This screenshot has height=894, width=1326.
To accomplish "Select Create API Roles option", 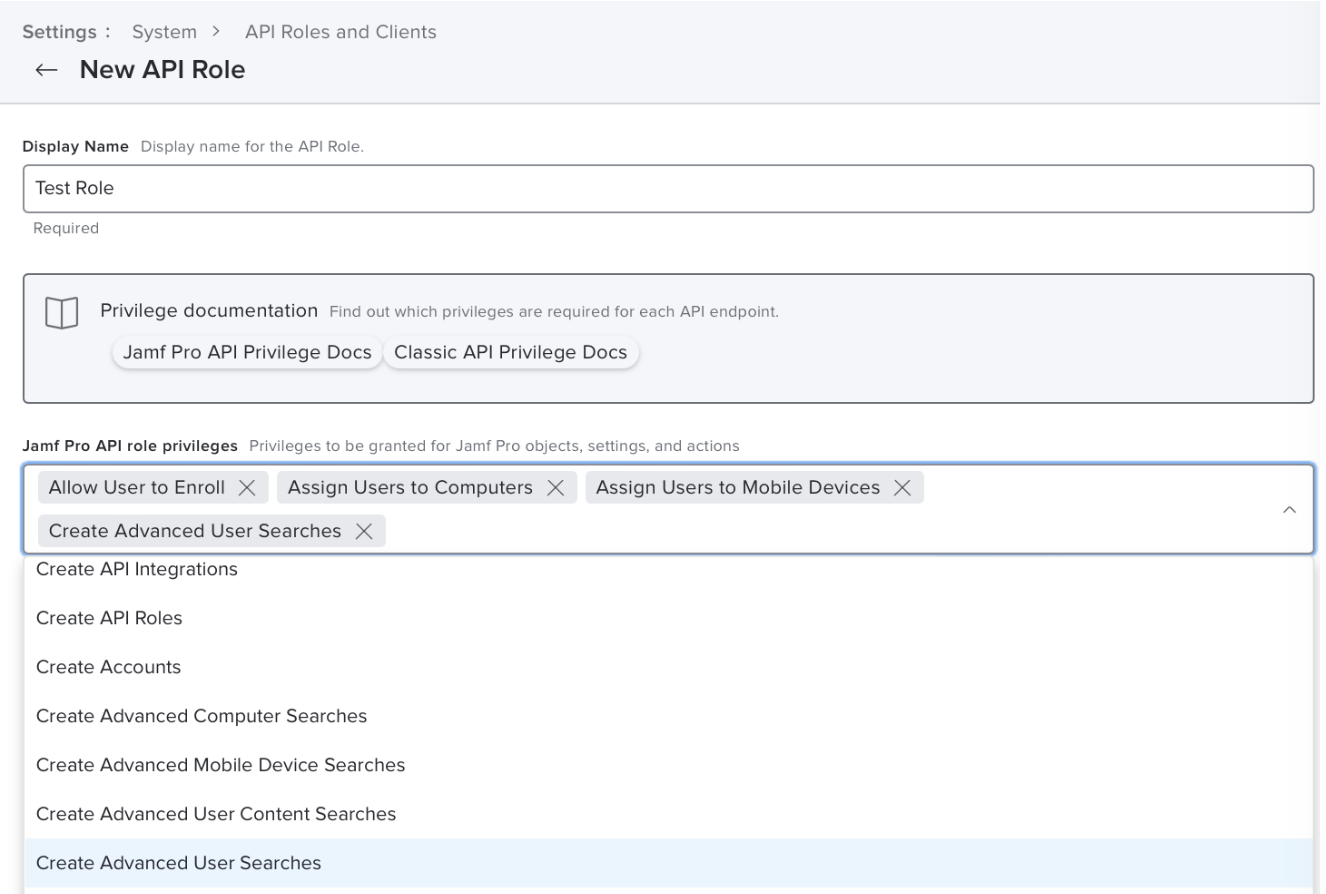I will point(668,618).
